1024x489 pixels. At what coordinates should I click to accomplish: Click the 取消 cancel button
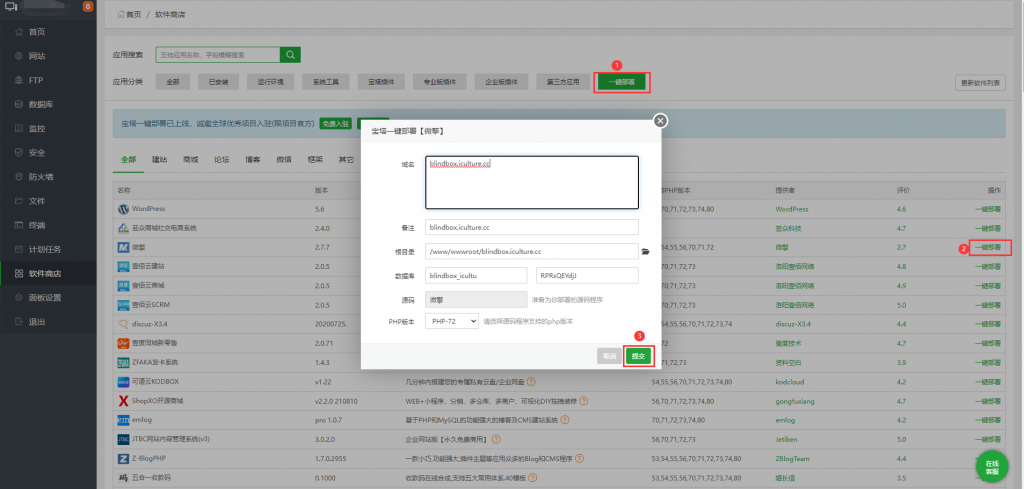click(609, 356)
